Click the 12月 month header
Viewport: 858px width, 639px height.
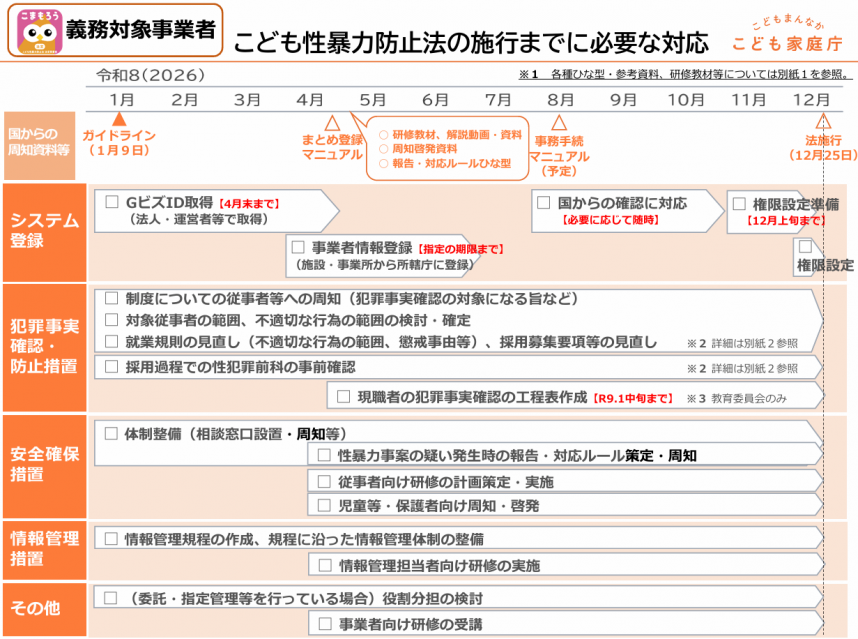point(811,100)
